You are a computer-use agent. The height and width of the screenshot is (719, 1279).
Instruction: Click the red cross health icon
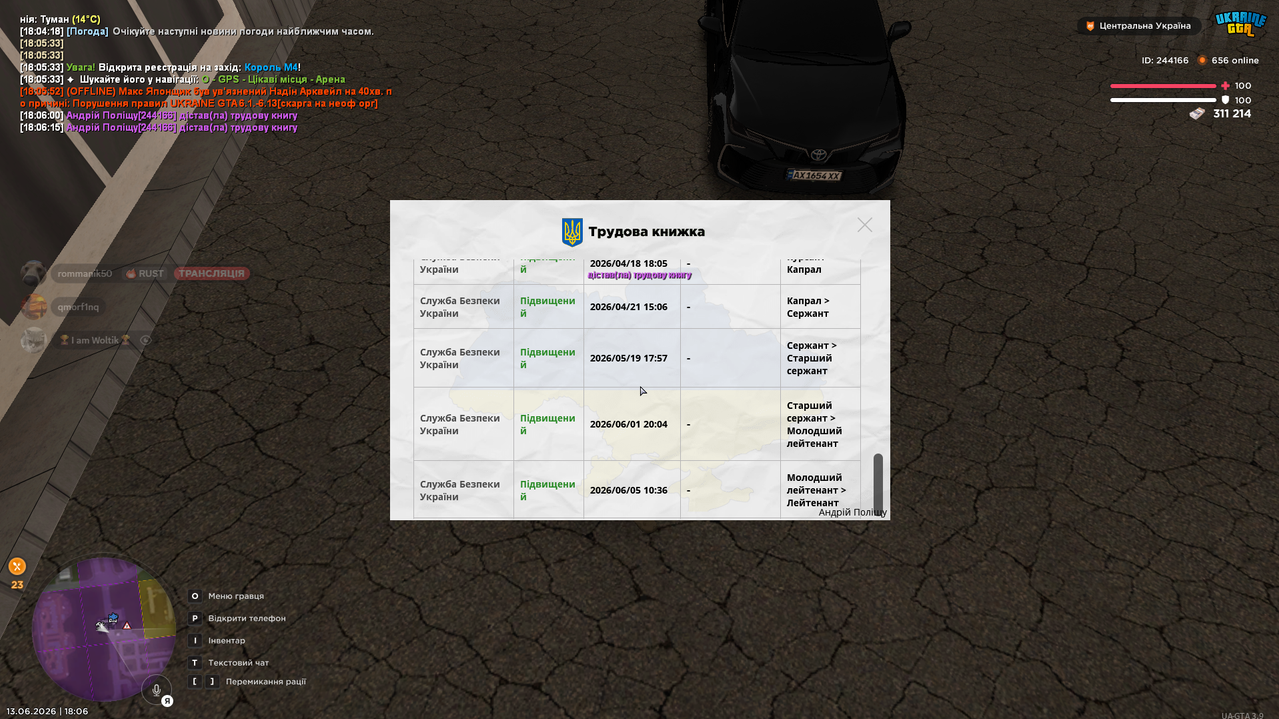click(x=1225, y=86)
